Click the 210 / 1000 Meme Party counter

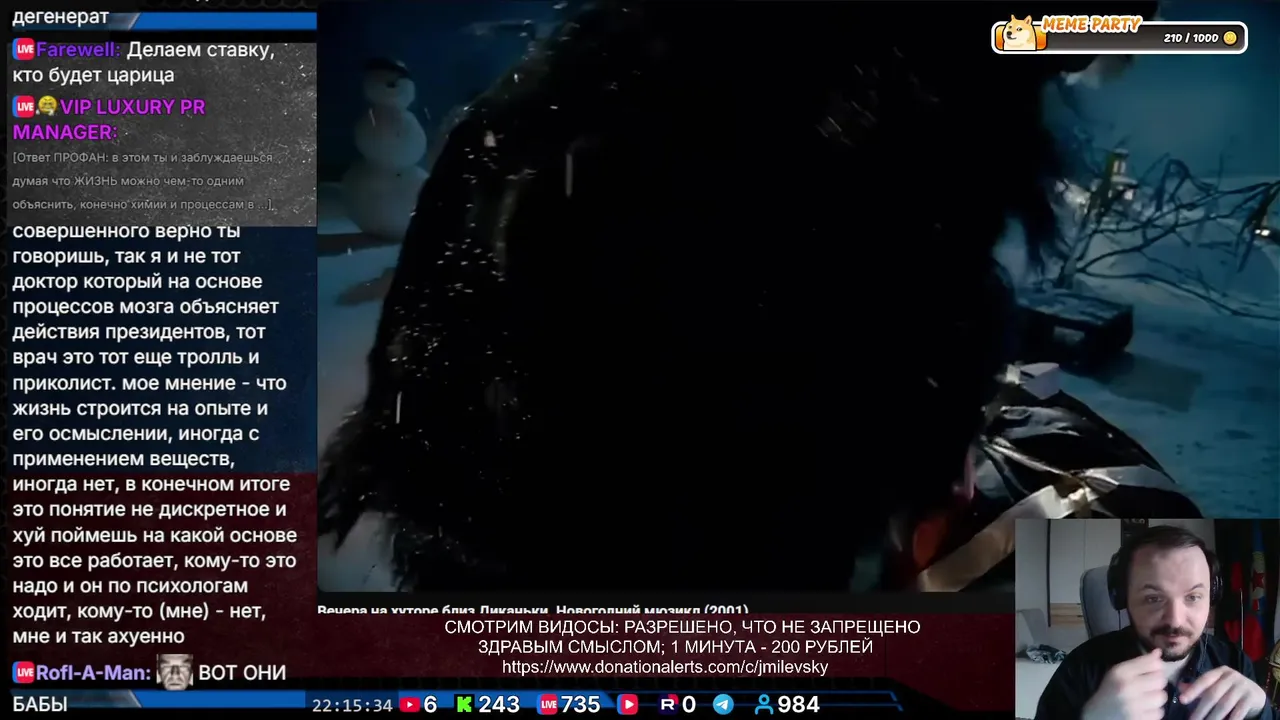pos(1191,38)
